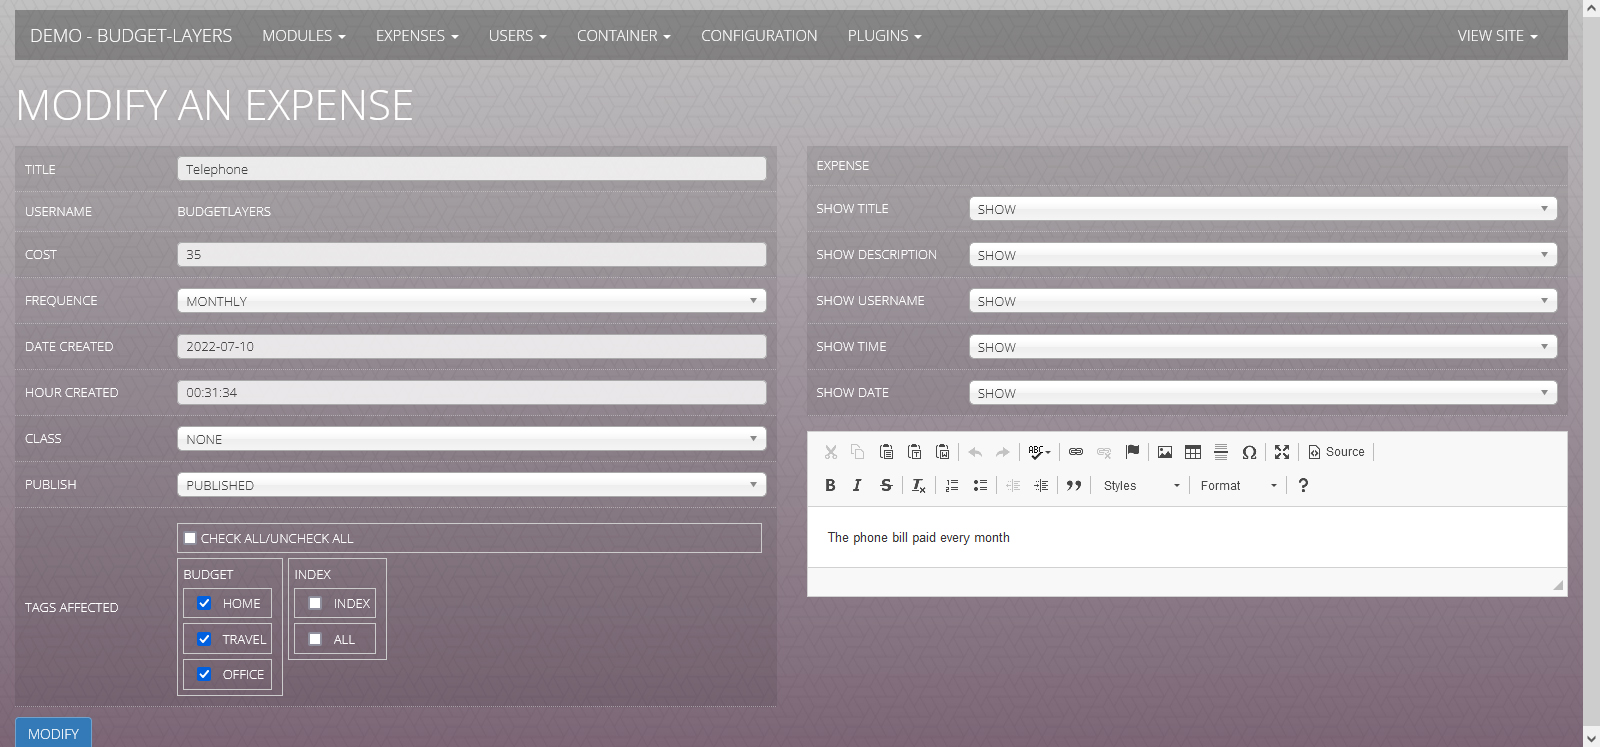Click the anchor flag icon
Viewport: 1600px width, 747px height.
tap(1132, 452)
